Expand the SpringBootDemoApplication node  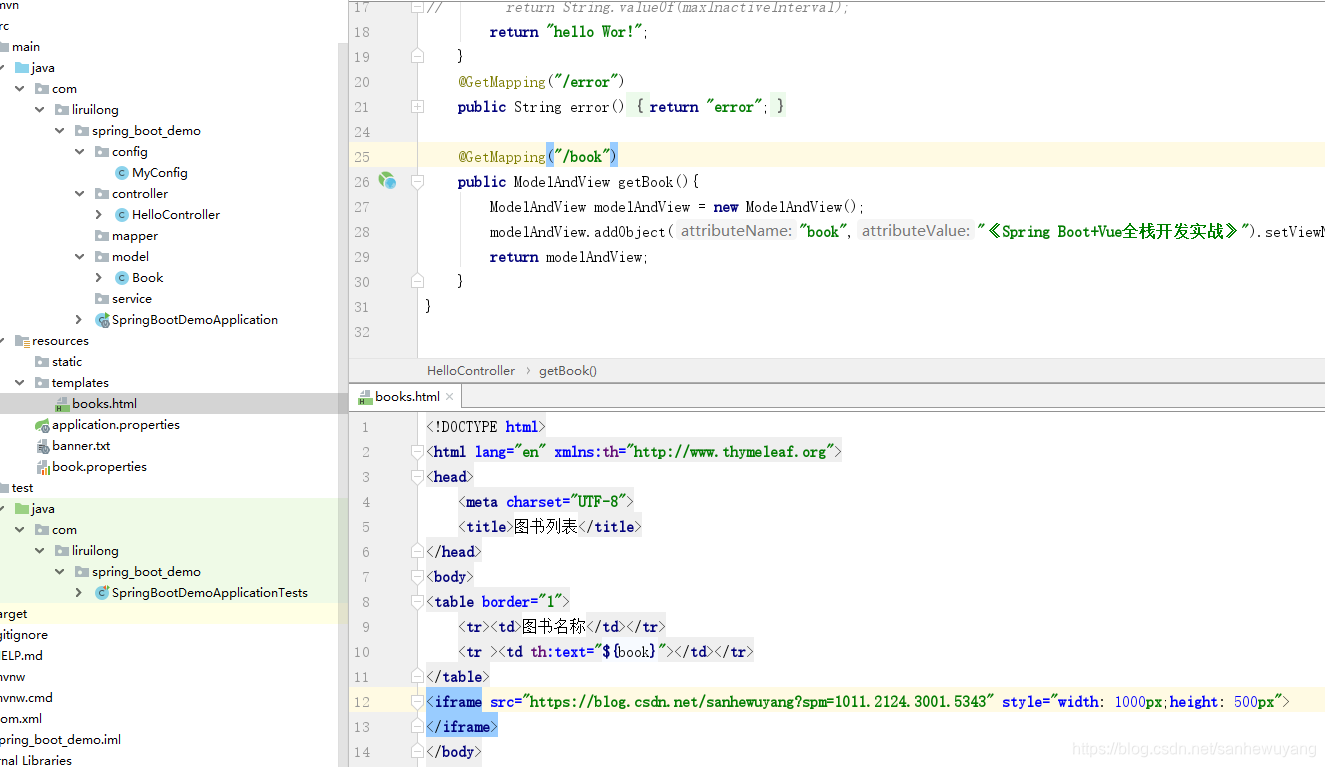click(x=79, y=320)
